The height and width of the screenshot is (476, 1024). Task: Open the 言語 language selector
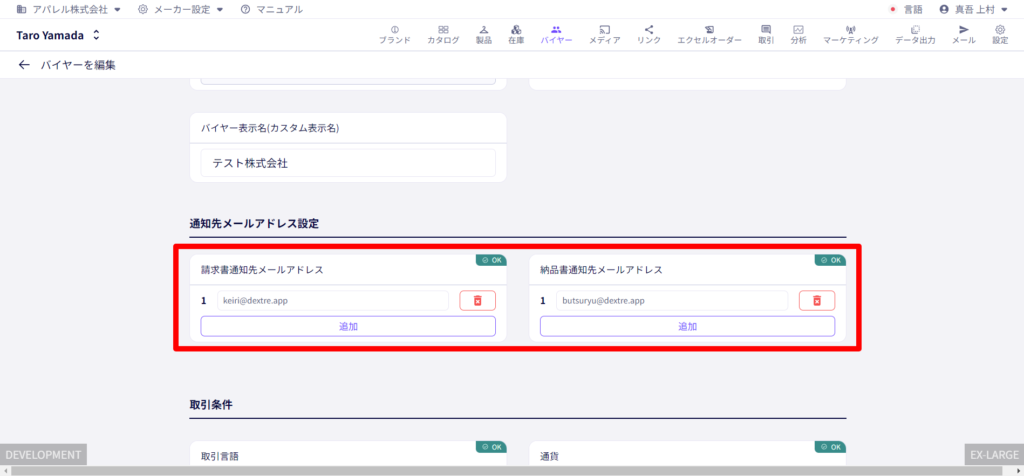(x=906, y=9)
